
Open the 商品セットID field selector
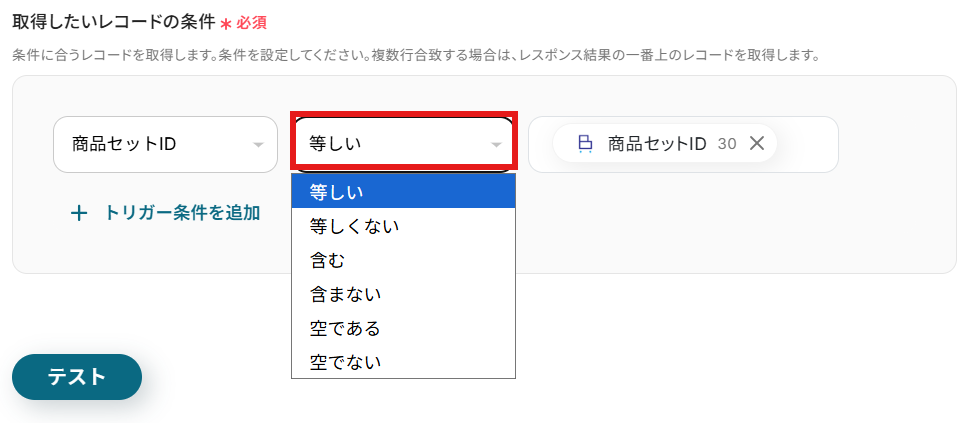pyautogui.click(x=166, y=145)
